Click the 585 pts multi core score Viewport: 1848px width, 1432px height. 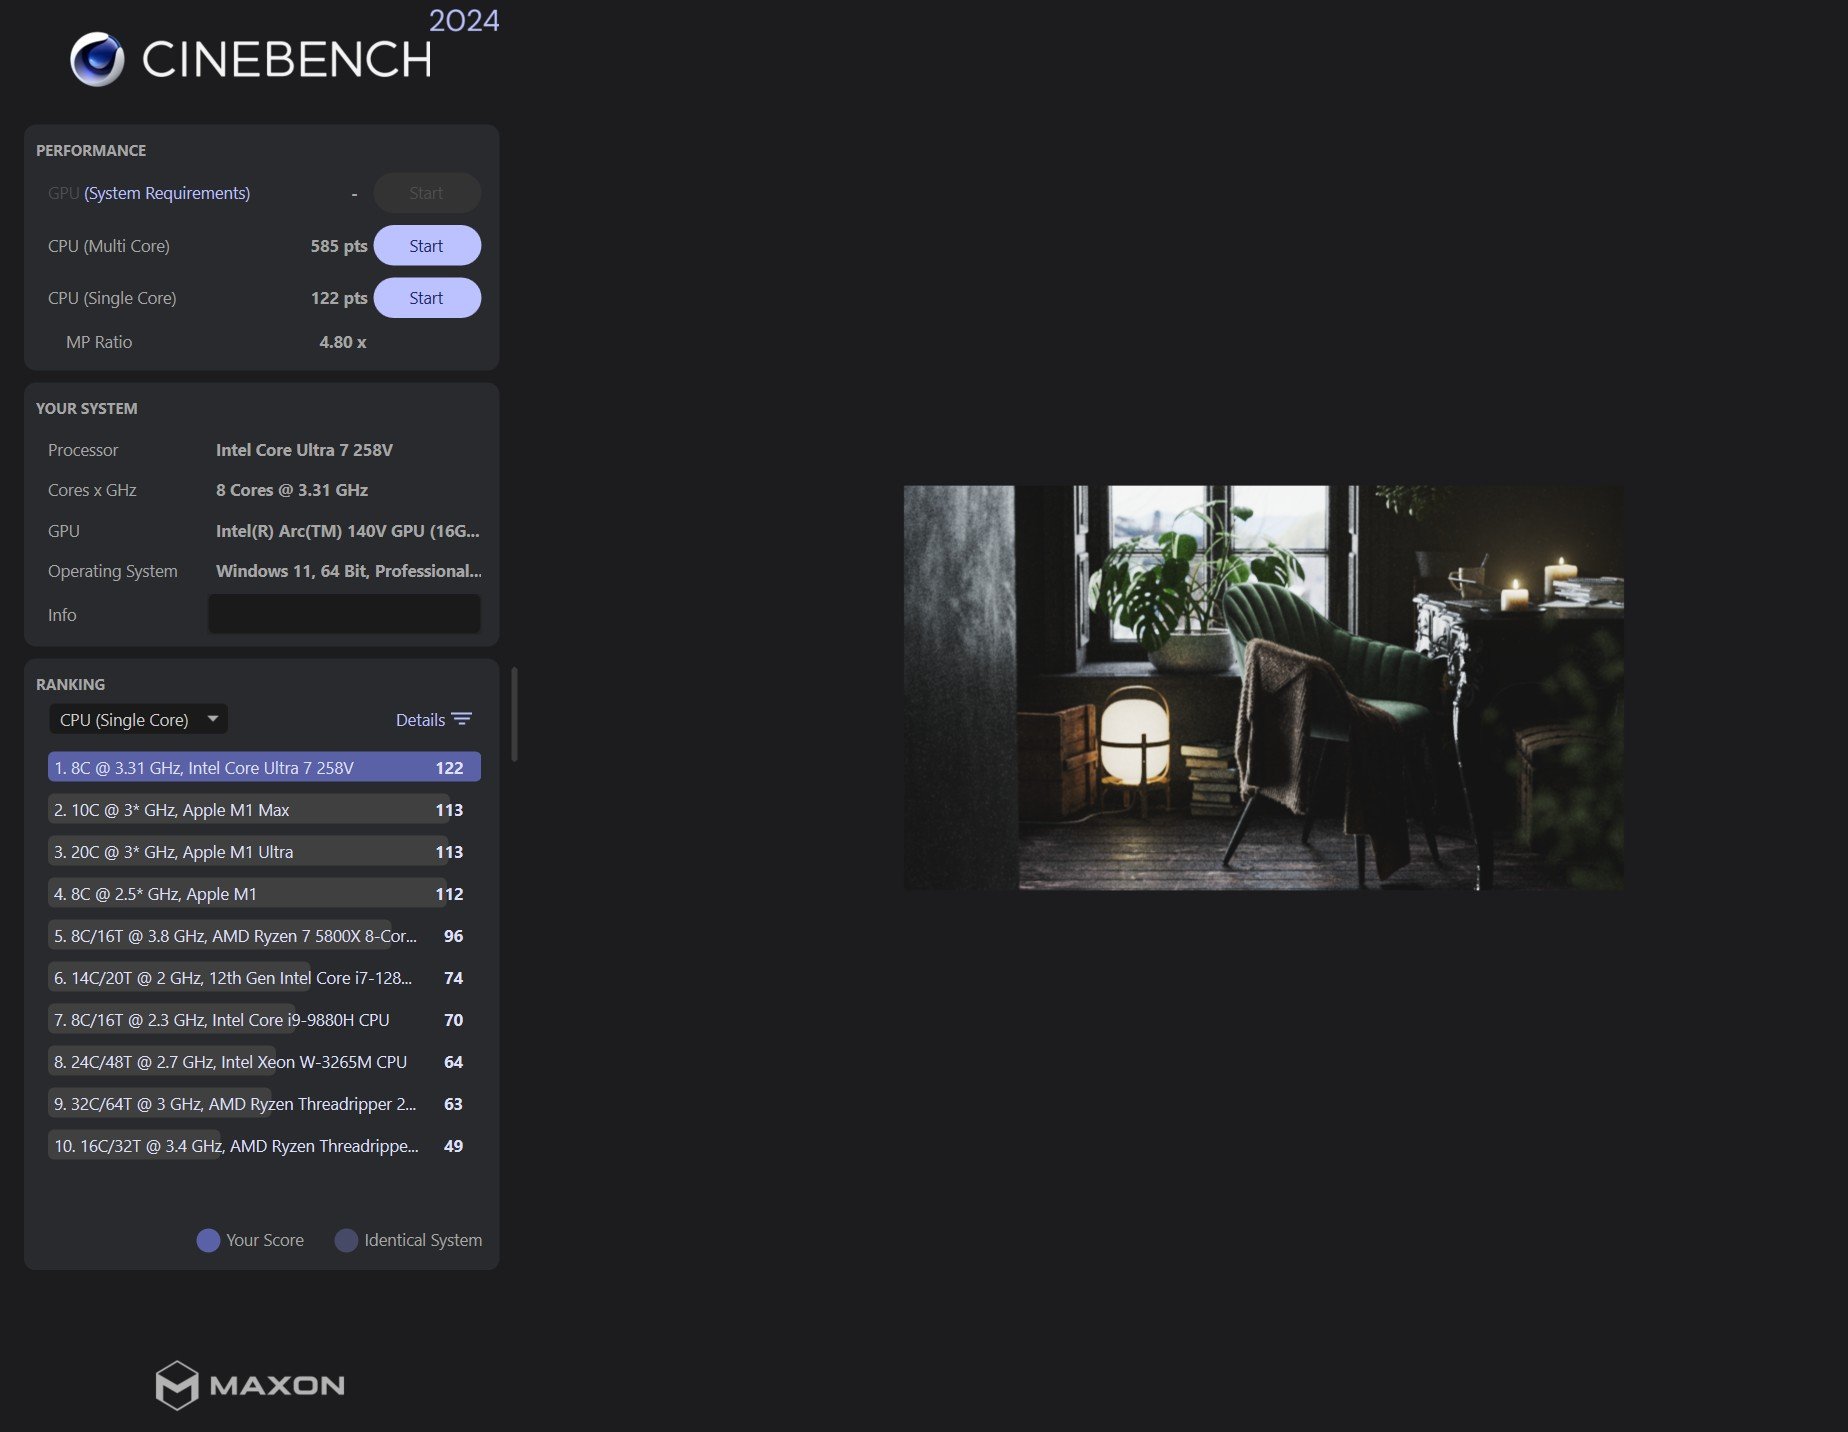pyautogui.click(x=339, y=246)
